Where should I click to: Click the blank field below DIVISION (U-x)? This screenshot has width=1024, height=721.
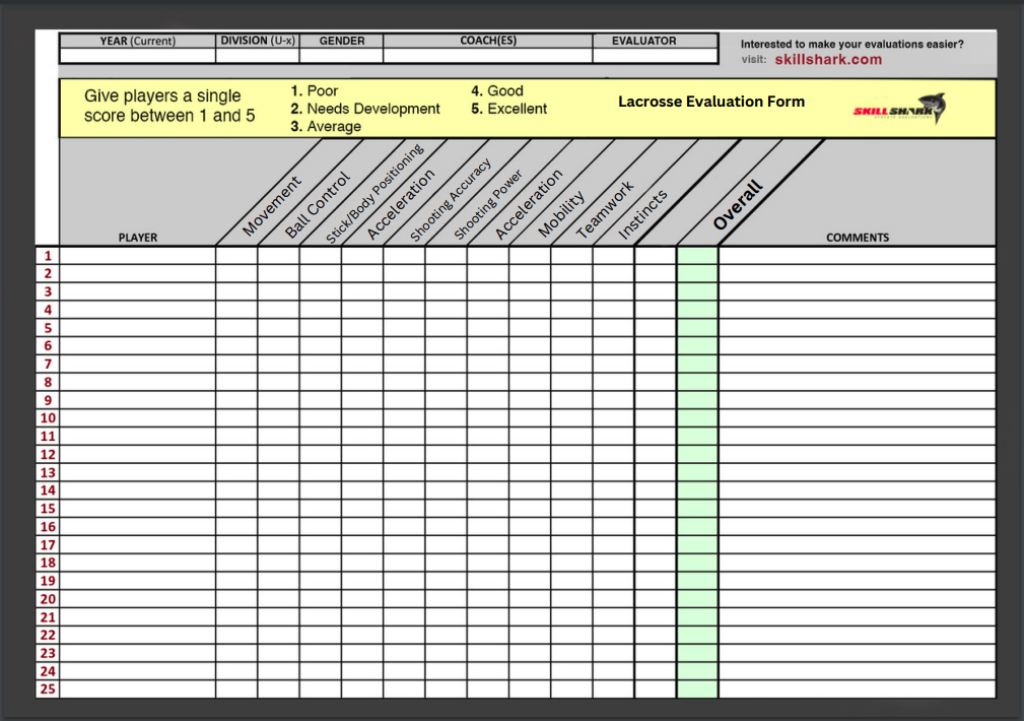[x=257, y=57]
